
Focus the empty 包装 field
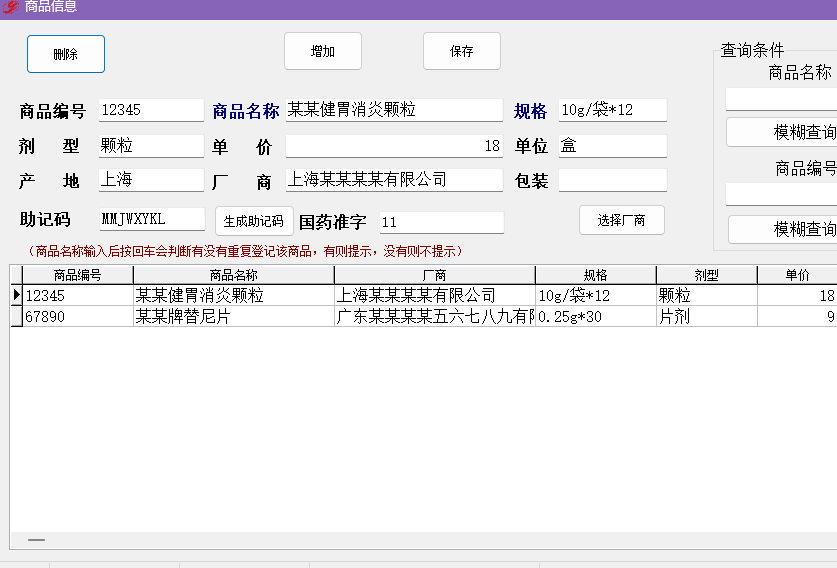613,180
